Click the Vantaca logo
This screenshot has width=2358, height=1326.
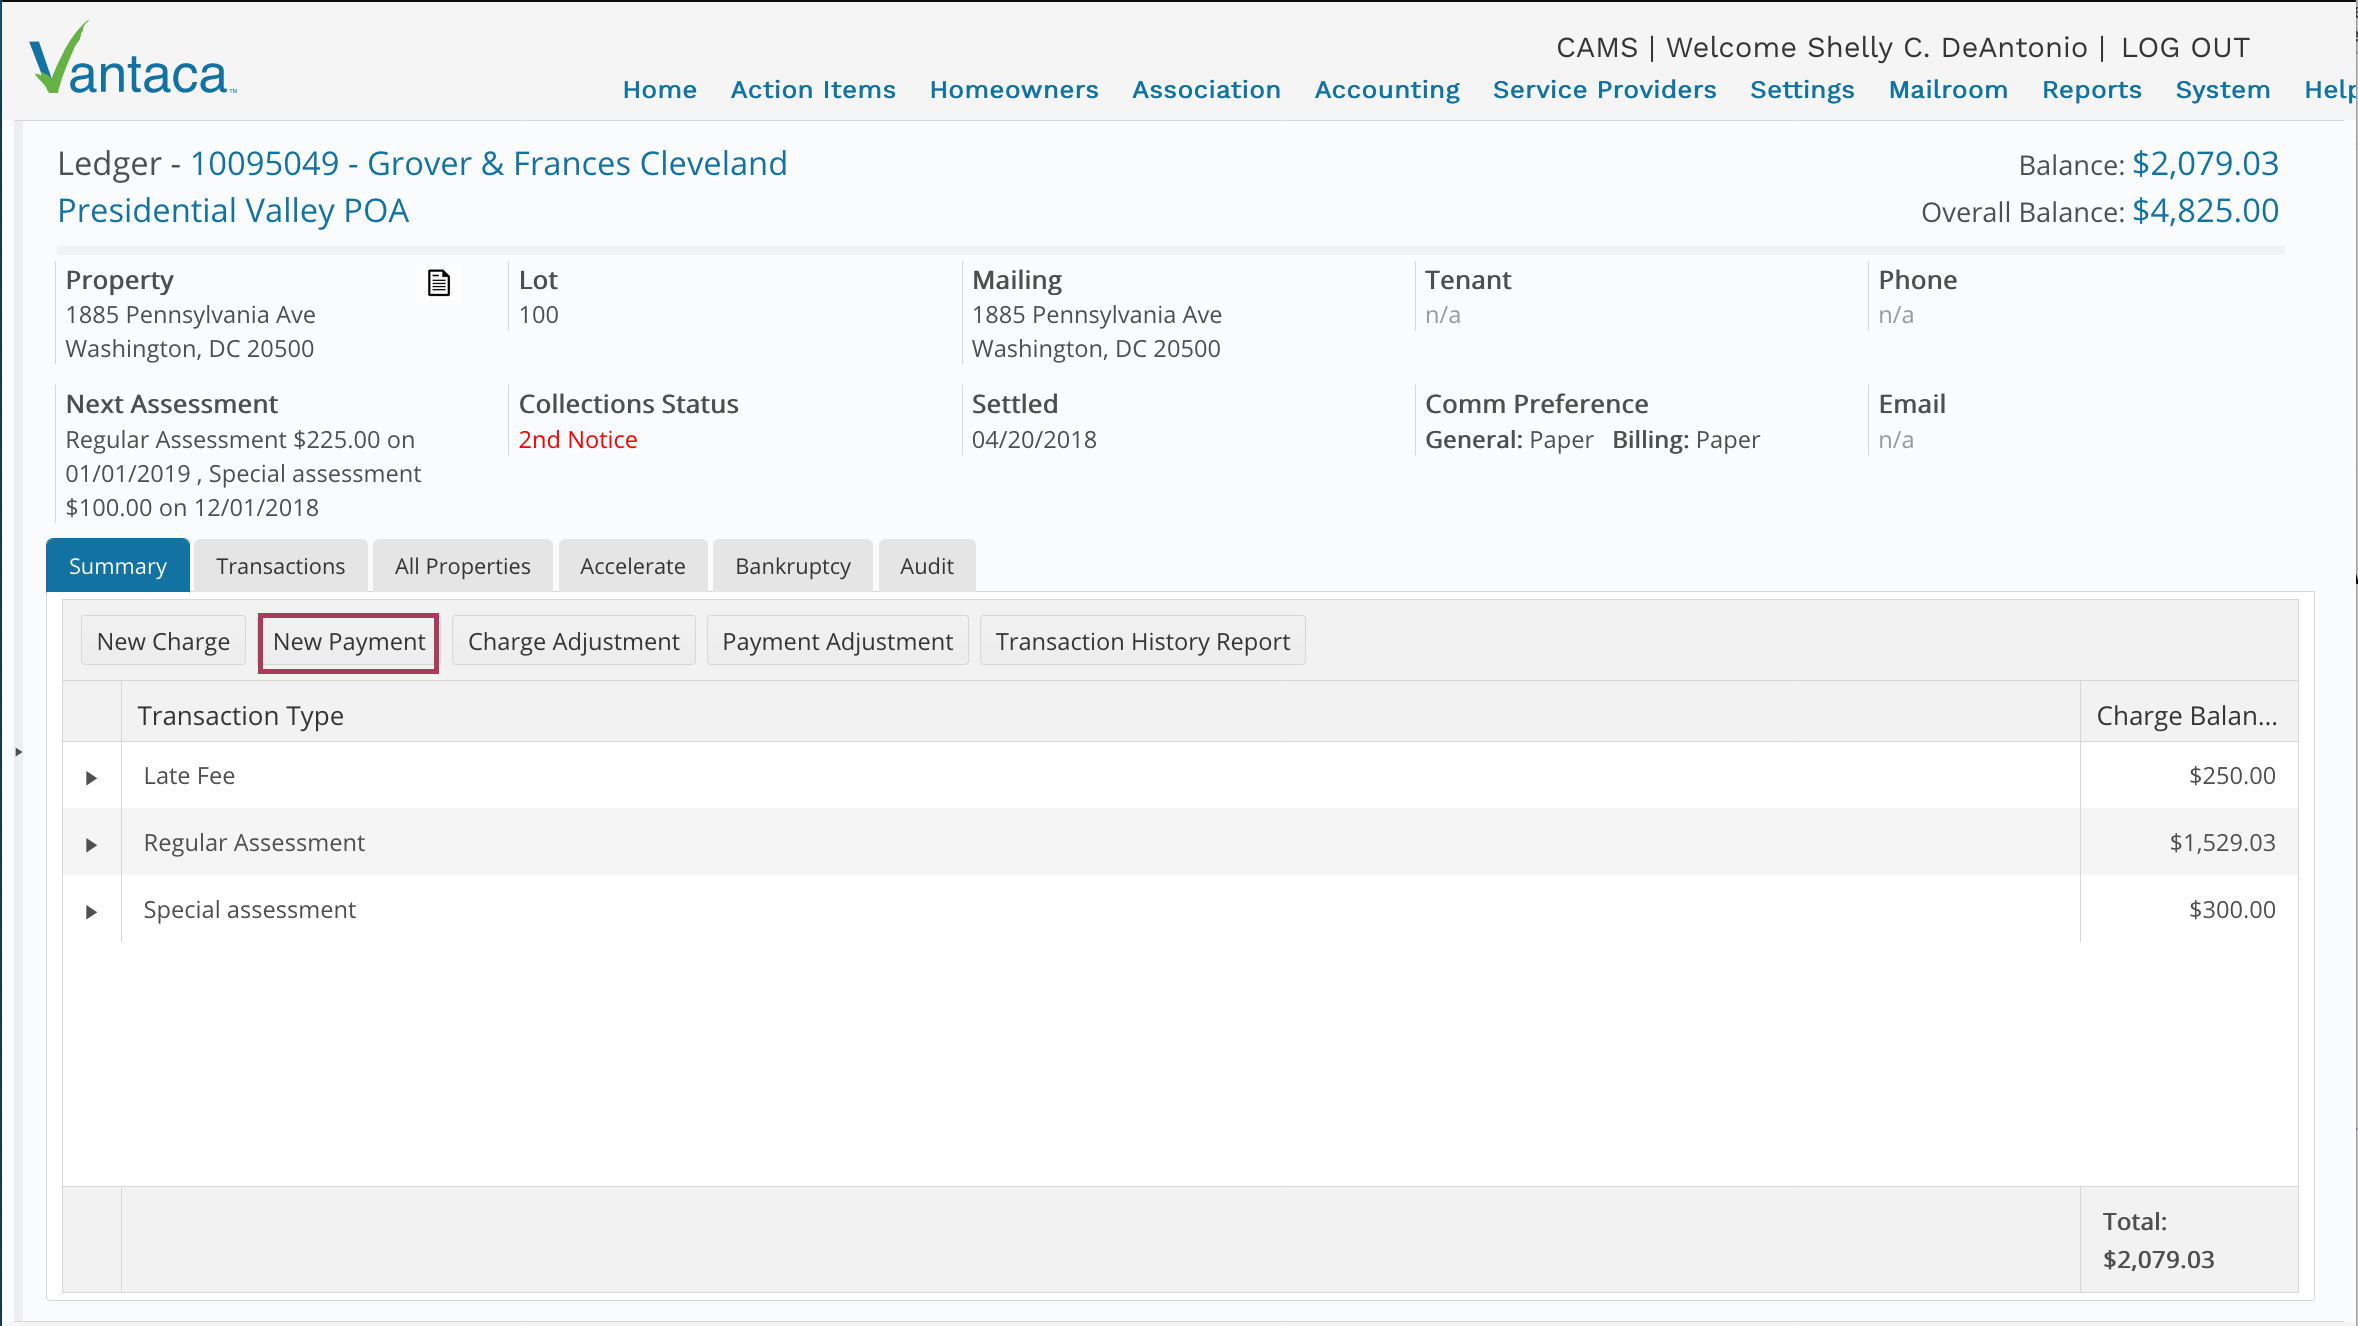(132, 62)
